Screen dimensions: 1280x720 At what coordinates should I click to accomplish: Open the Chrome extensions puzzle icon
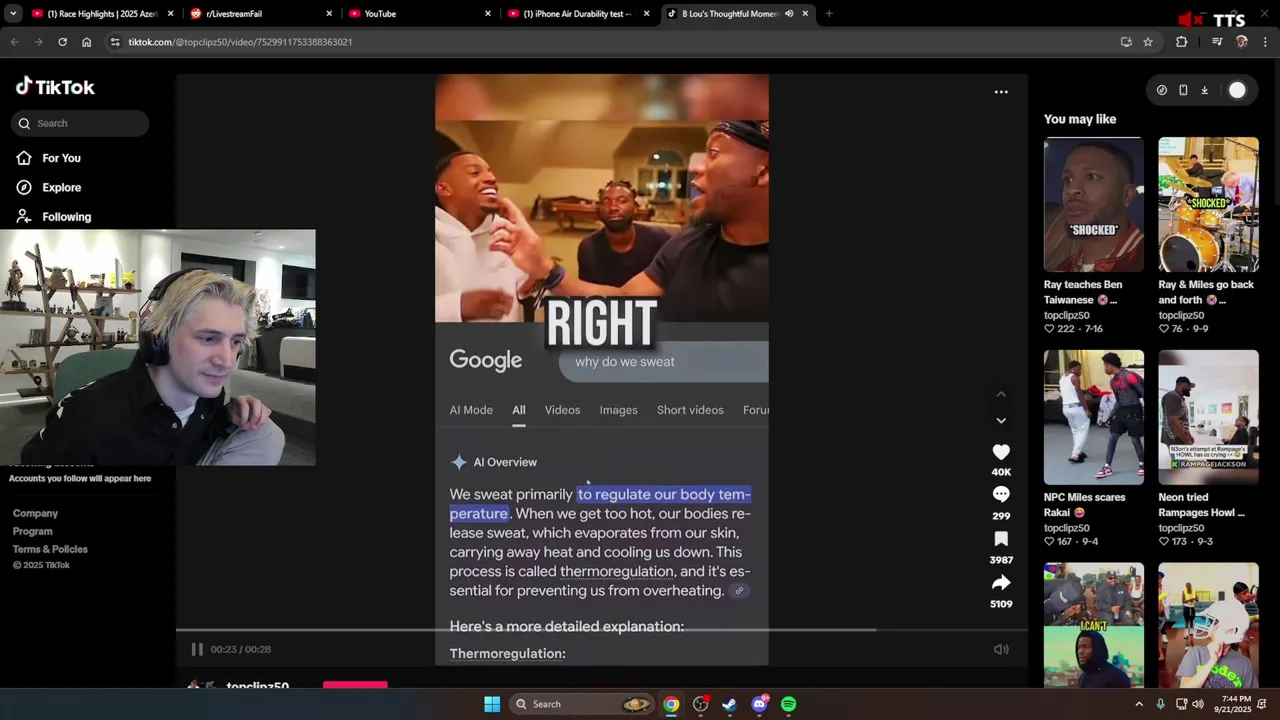pyautogui.click(x=1182, y=42)
